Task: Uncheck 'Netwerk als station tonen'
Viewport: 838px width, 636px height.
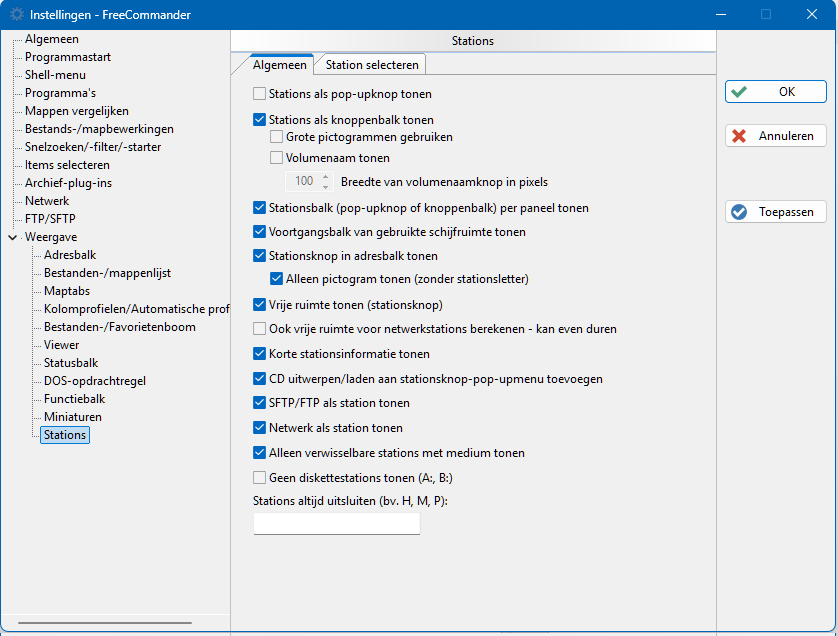Action: click(x=260, y=428)
